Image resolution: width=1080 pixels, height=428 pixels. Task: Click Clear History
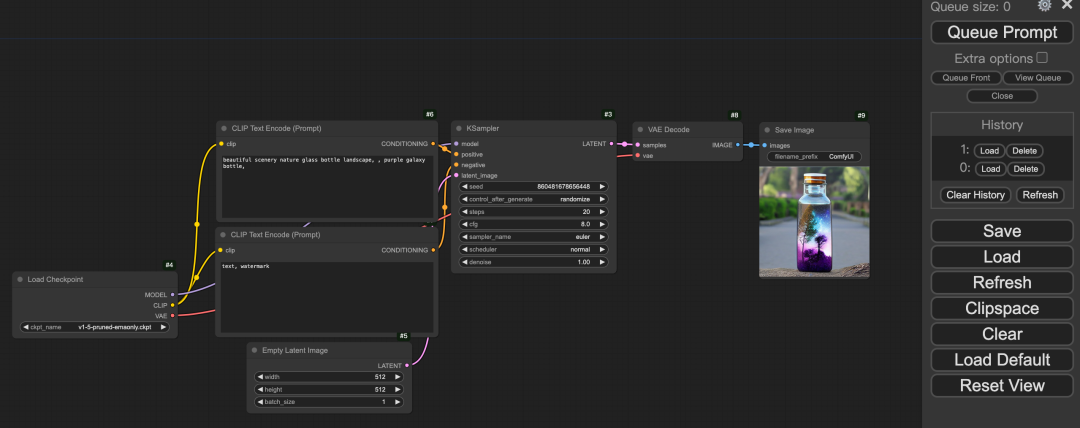click(x=975, y=195)
